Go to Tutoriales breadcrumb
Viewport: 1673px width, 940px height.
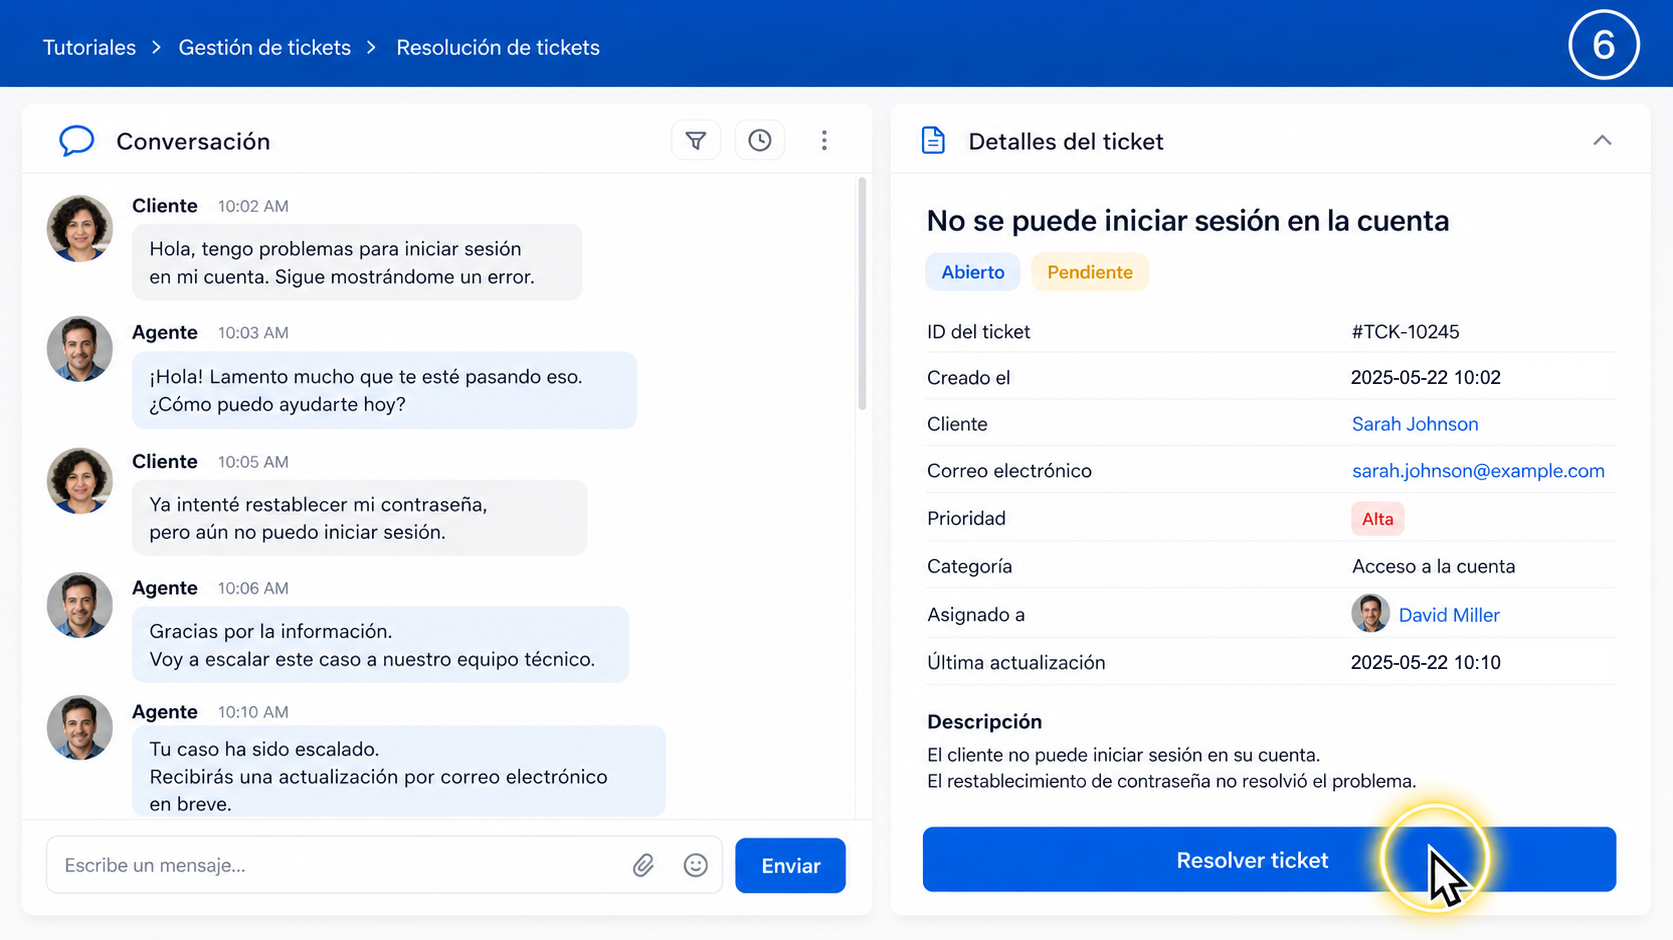89,48
